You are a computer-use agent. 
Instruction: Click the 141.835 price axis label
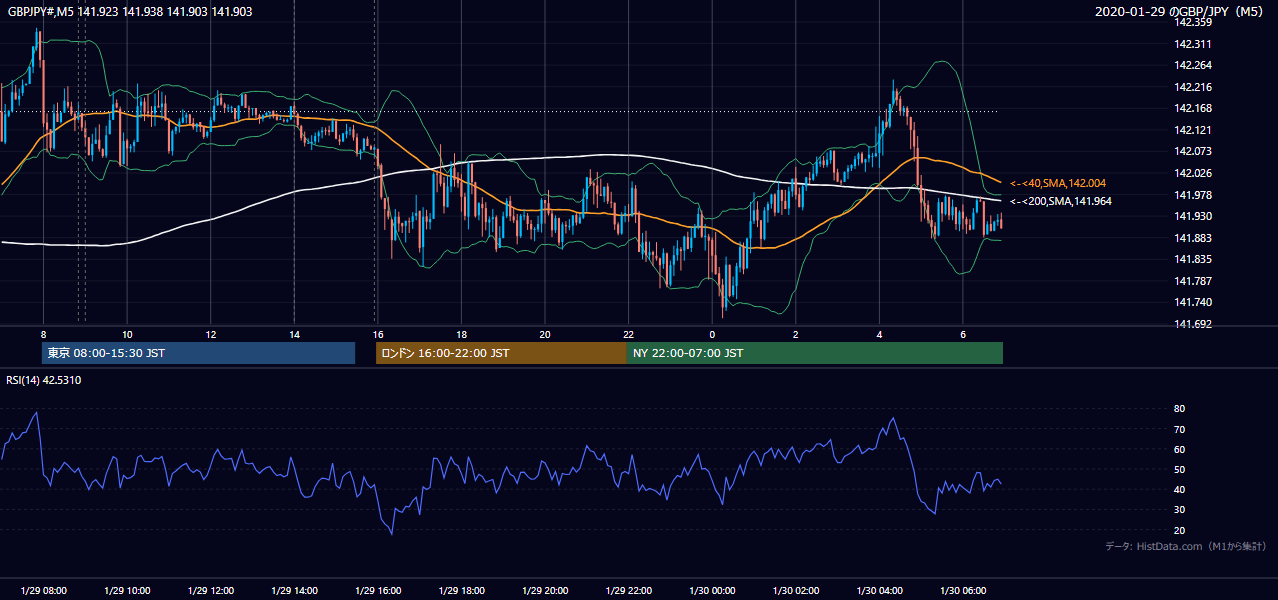(1193, 259)
